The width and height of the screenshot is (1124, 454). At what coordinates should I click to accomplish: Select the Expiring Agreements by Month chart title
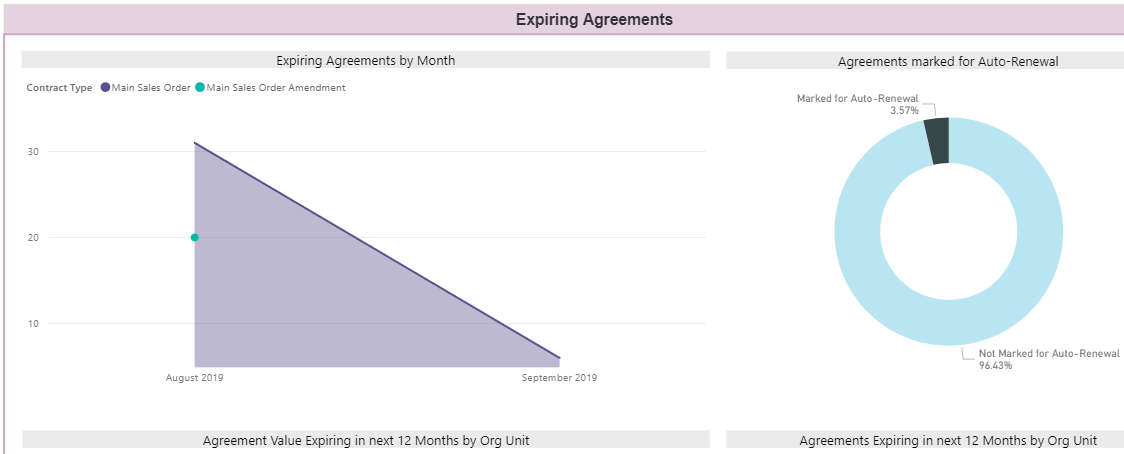(366, 61)
